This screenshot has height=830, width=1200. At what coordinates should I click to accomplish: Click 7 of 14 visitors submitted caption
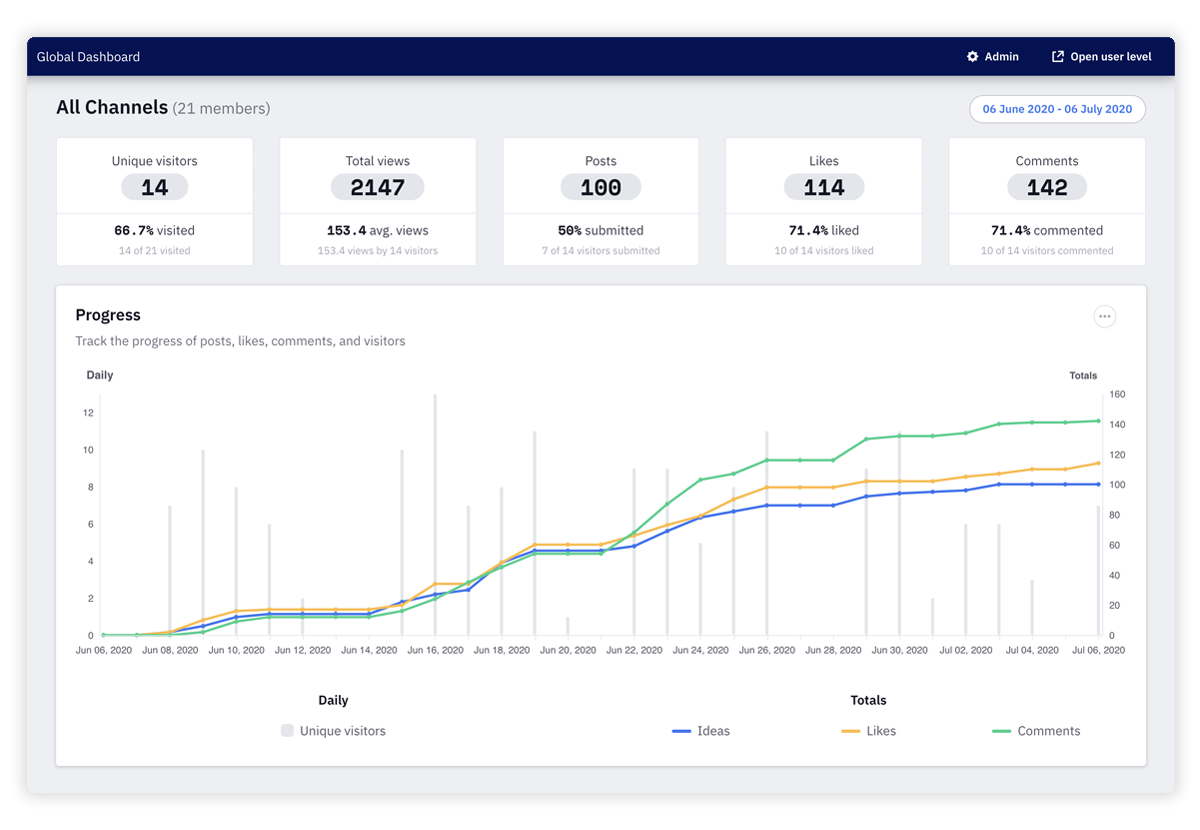pyautogui.click(x=601, y=251)
